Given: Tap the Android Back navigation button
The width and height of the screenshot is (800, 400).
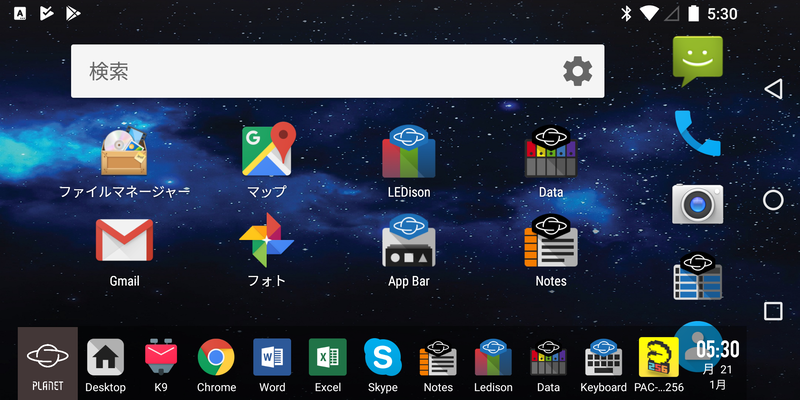Looking at the screenshot, I should pos(773,89).
